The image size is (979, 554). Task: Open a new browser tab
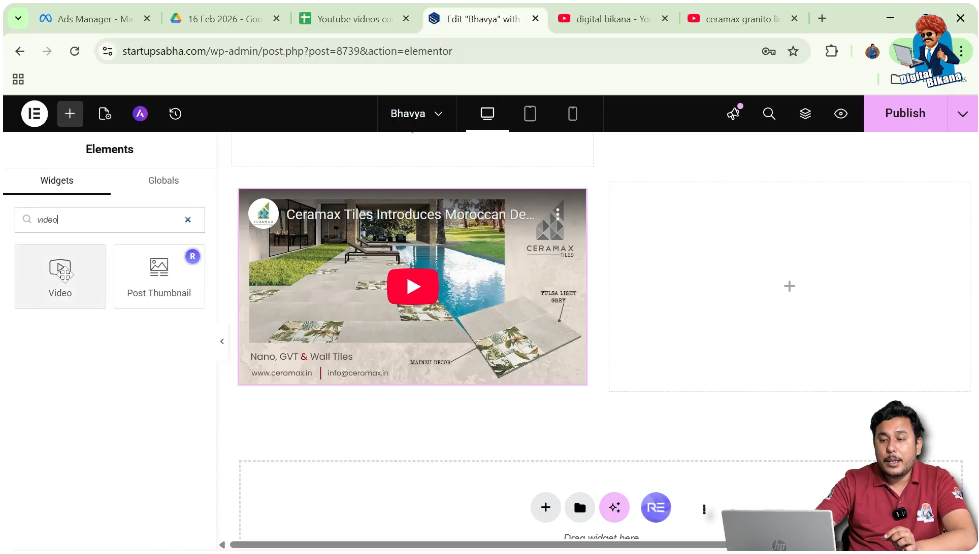[x=822, y=19]
